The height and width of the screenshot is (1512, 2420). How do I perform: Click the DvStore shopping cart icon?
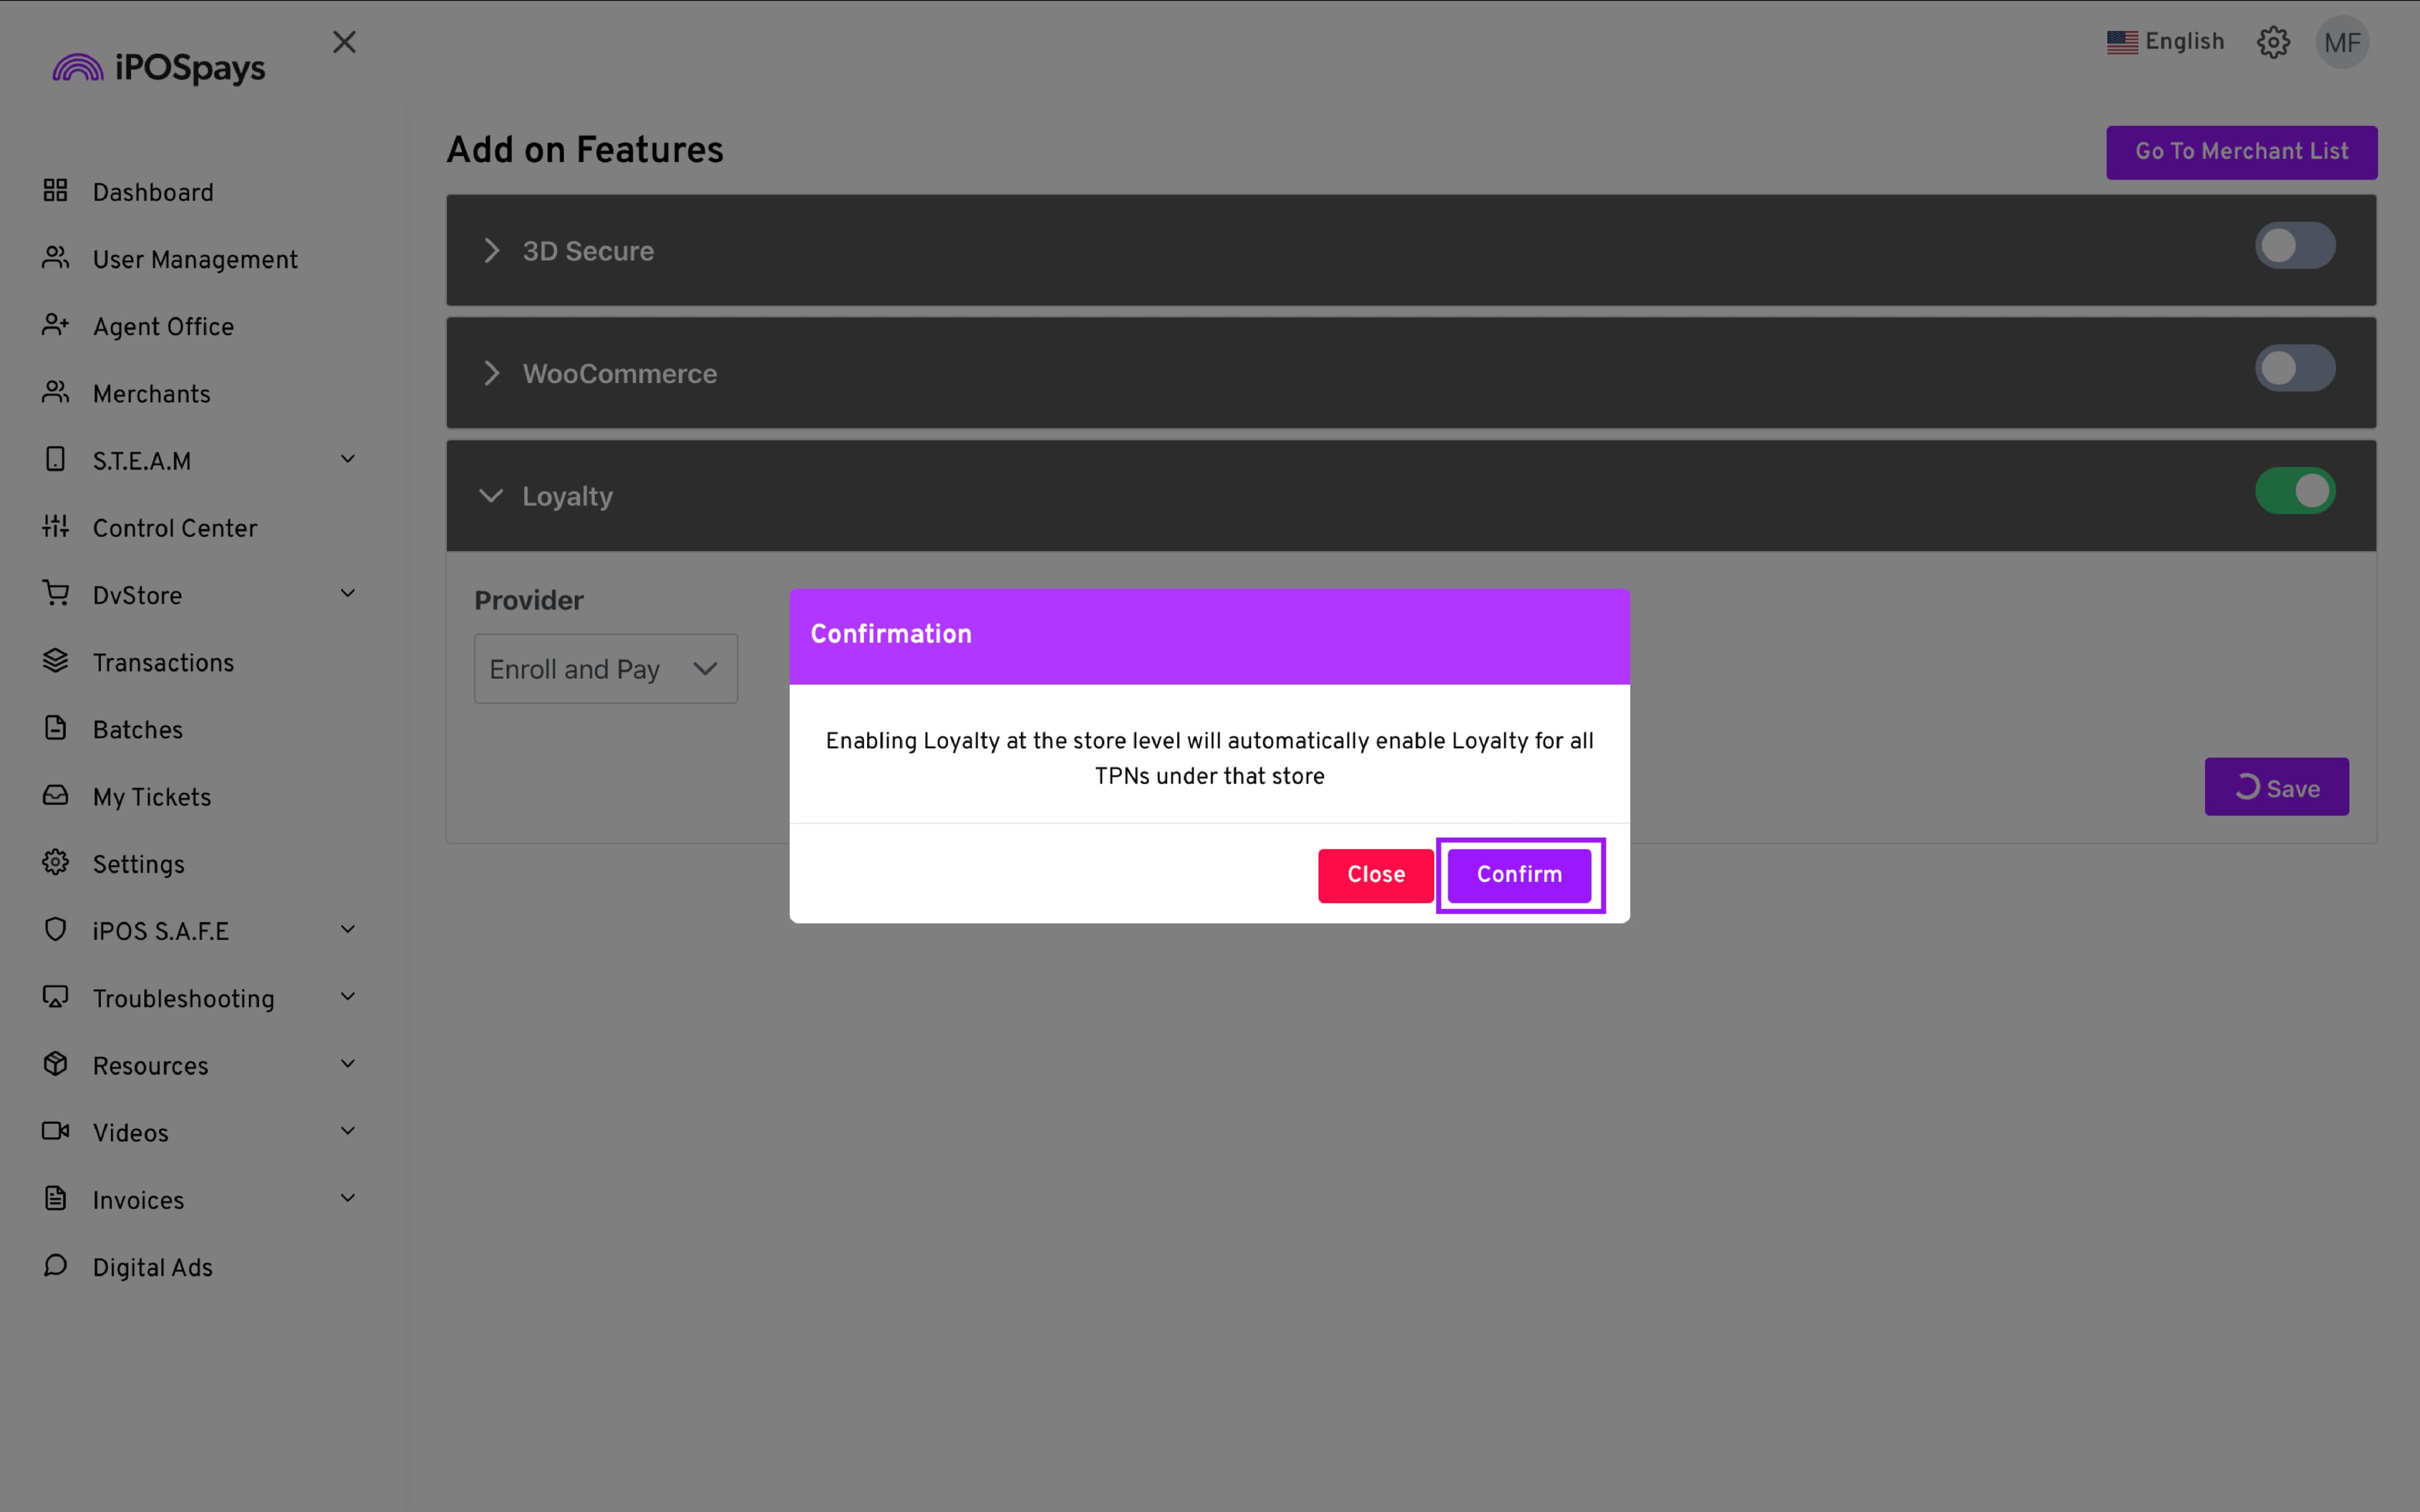pyautogui.click(x=55, y=593)
